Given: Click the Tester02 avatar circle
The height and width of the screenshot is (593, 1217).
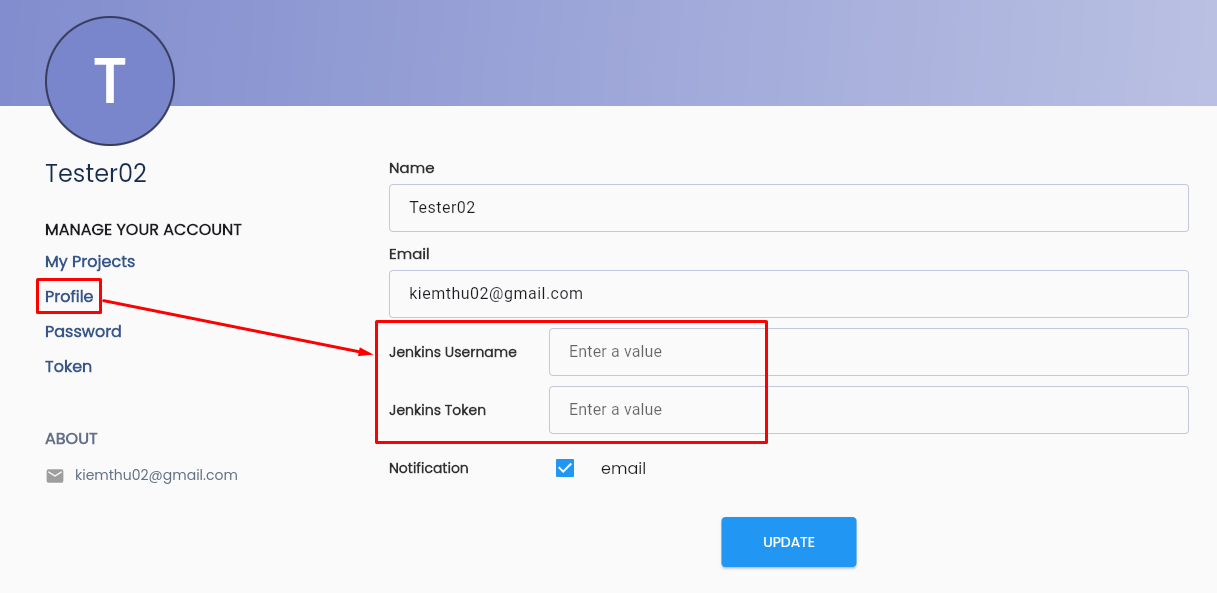Looking at the screenshot, I should [x=110, y=82].
